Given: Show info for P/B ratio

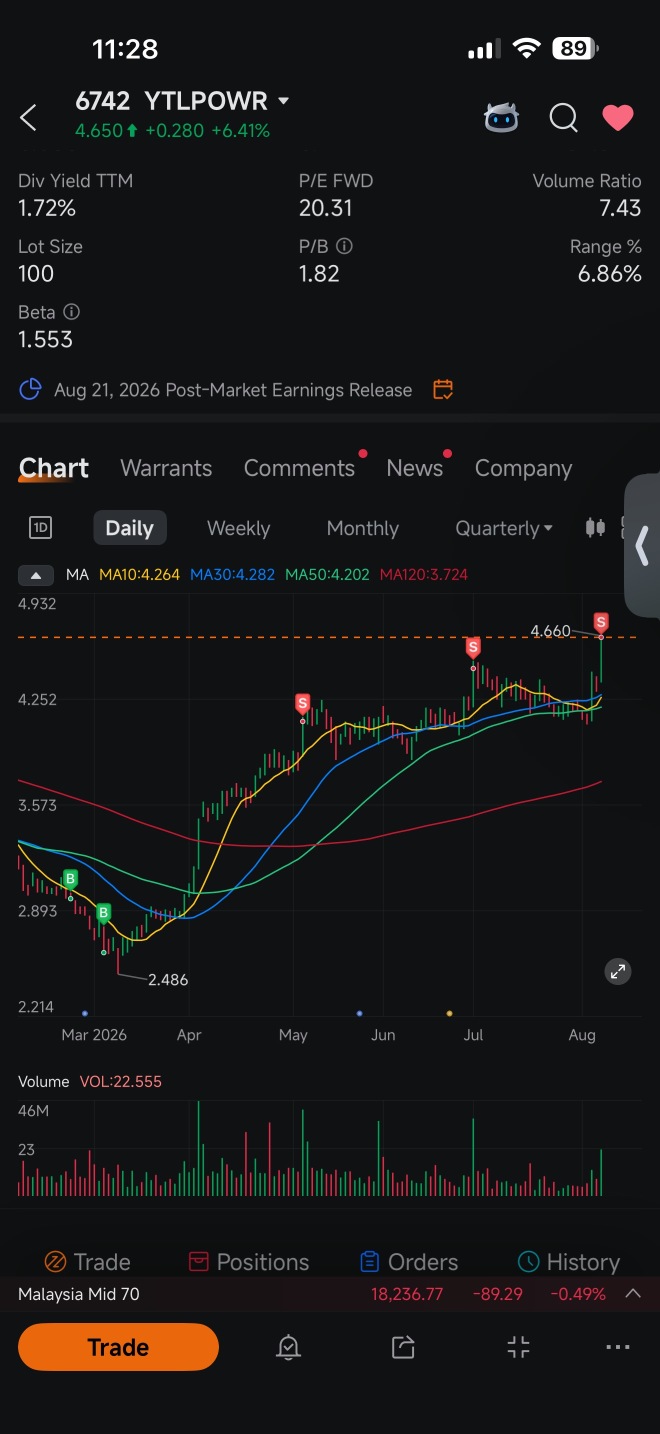Looking at the screenshot, I should pos(344,246).
